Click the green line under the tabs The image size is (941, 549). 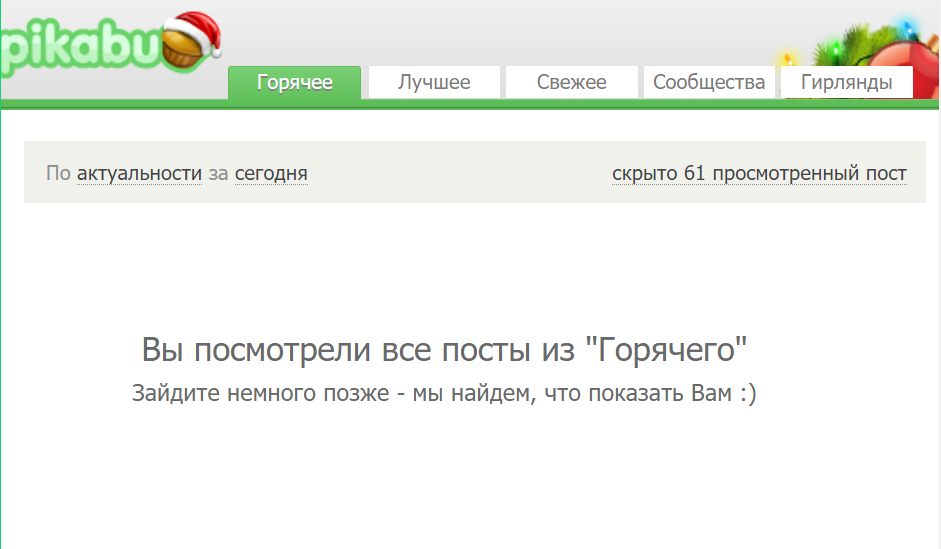470,104
